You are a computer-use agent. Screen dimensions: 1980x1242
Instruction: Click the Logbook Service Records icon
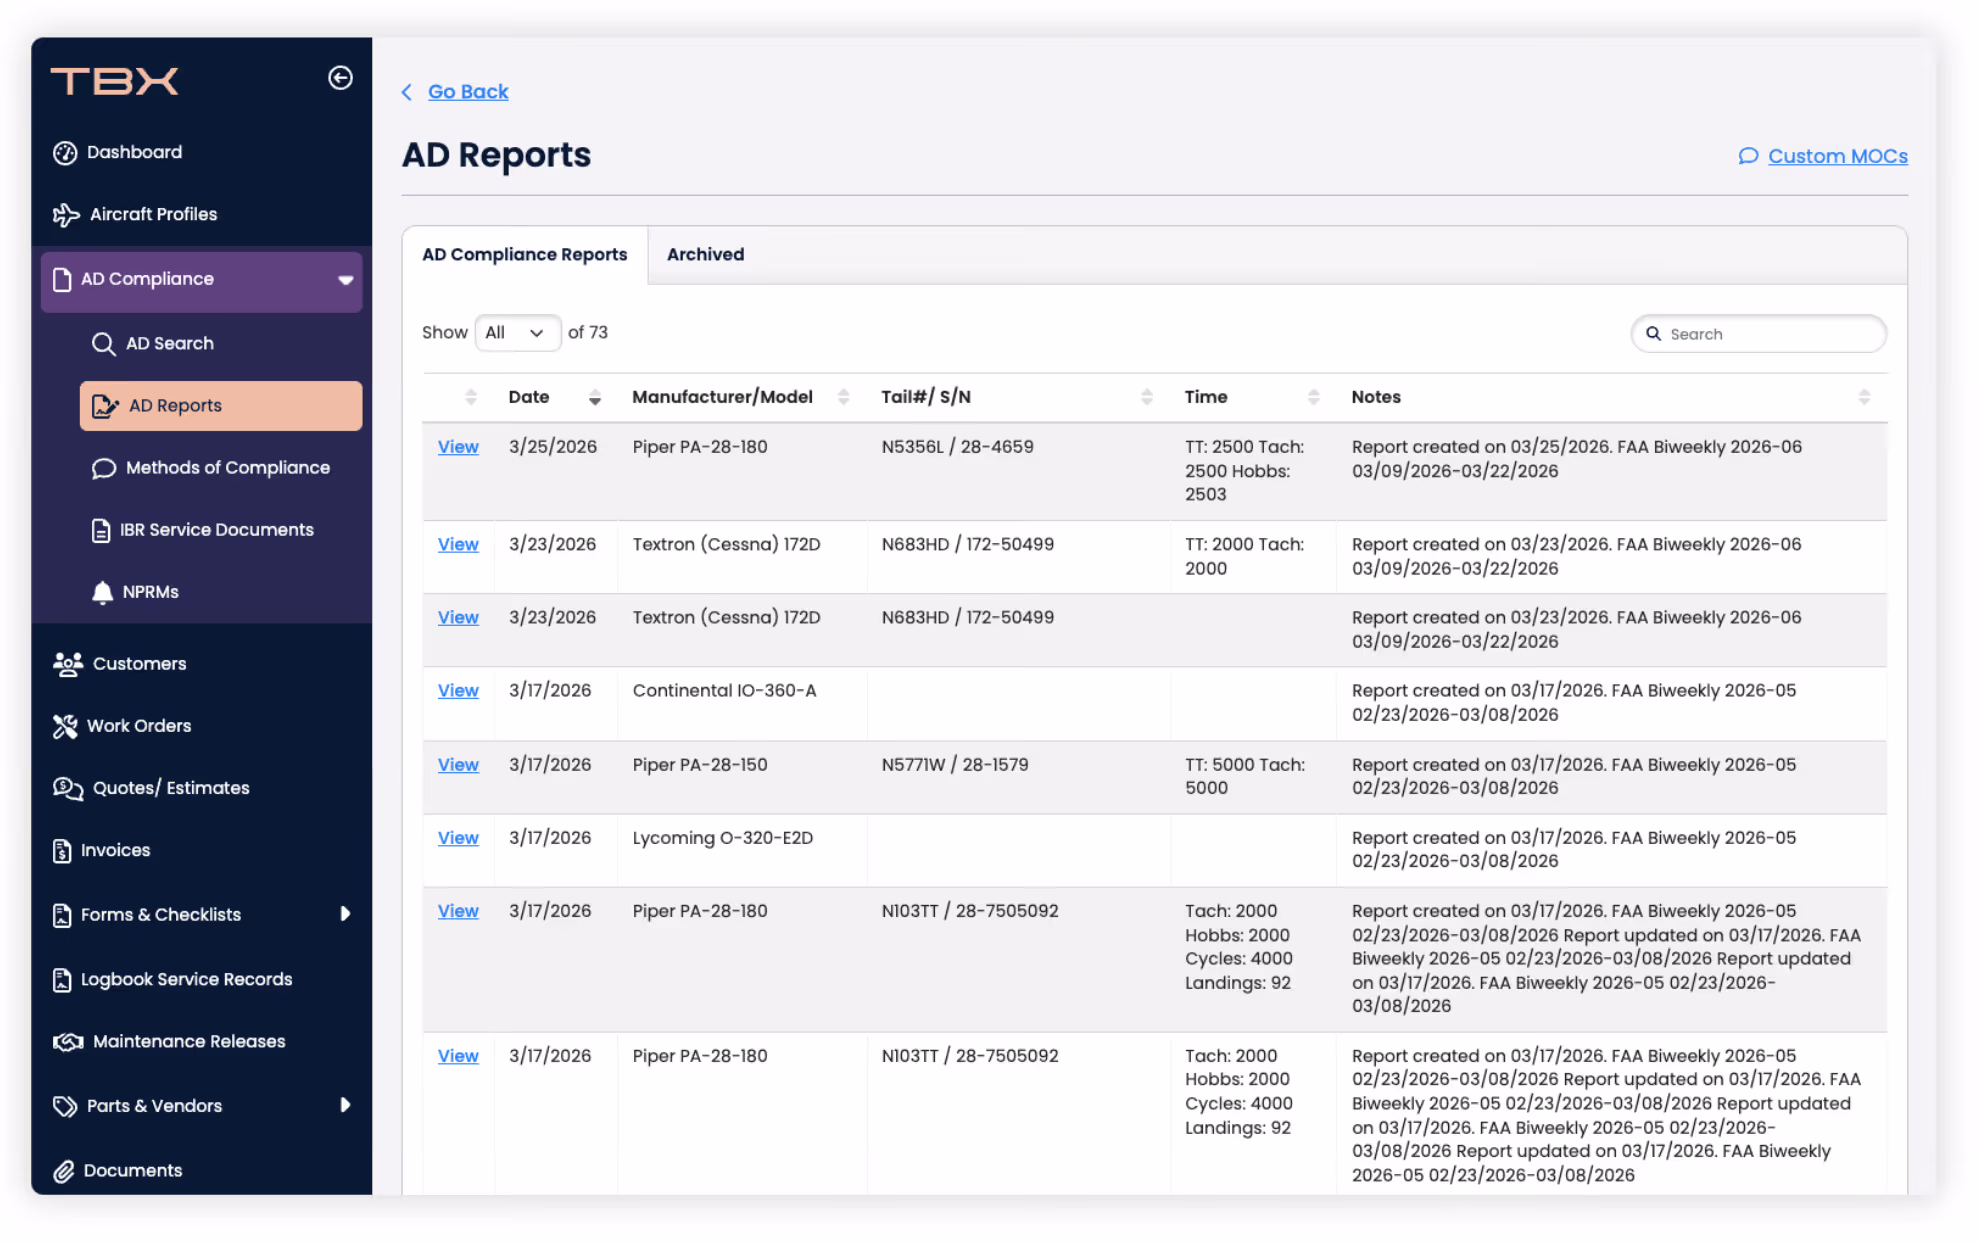(62, 981)
